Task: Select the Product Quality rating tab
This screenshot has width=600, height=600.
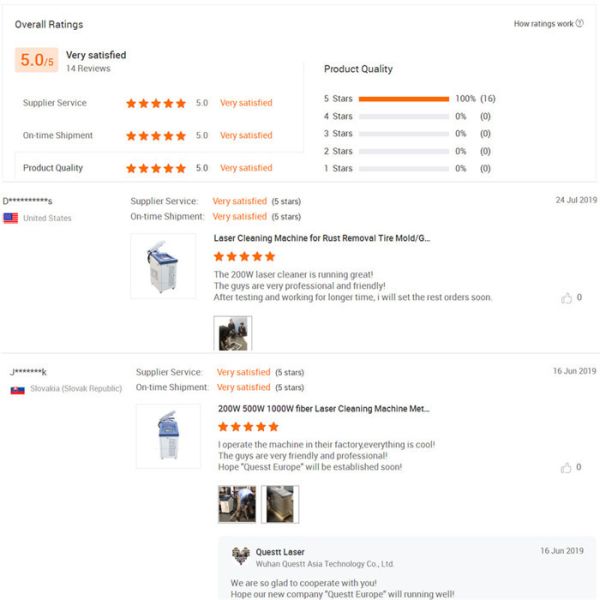Action: coord(53,168)
